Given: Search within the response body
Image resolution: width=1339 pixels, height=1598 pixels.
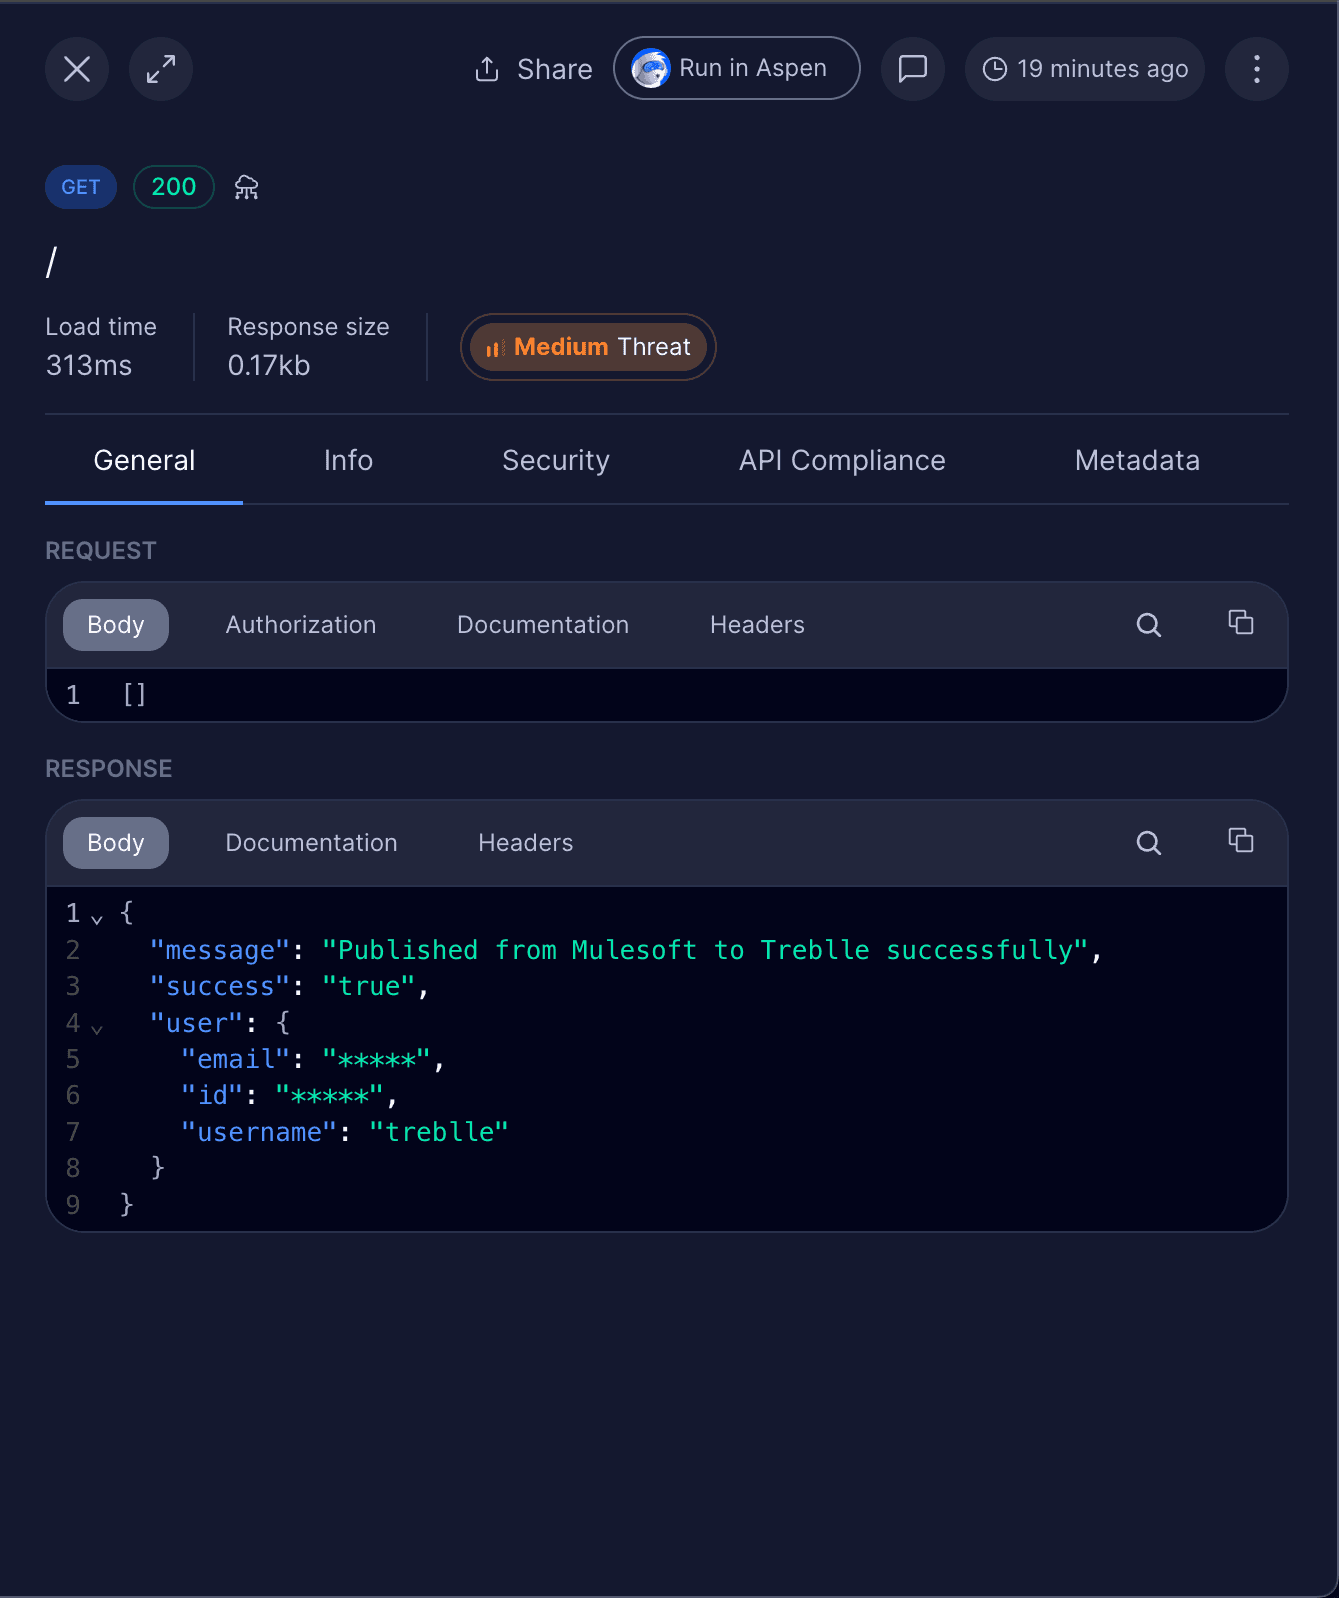Looking at the screenshot, I should [1149, 843].
